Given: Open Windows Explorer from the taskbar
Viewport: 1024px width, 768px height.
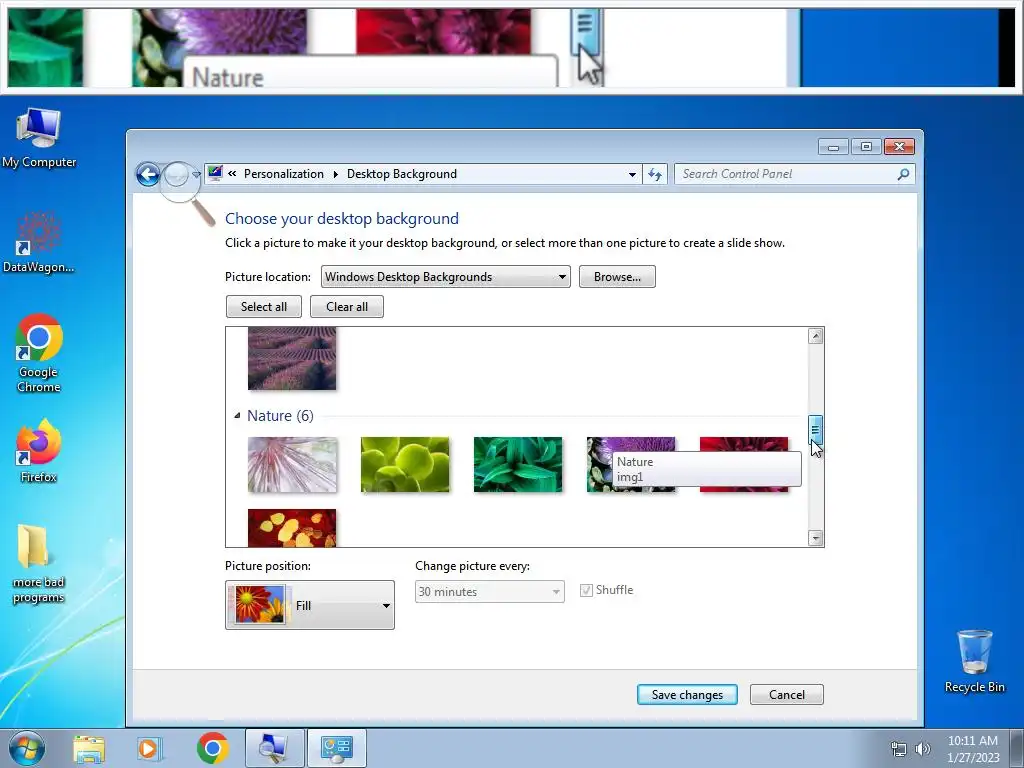Looking at the screenshot, I should [x=89, y=748].
